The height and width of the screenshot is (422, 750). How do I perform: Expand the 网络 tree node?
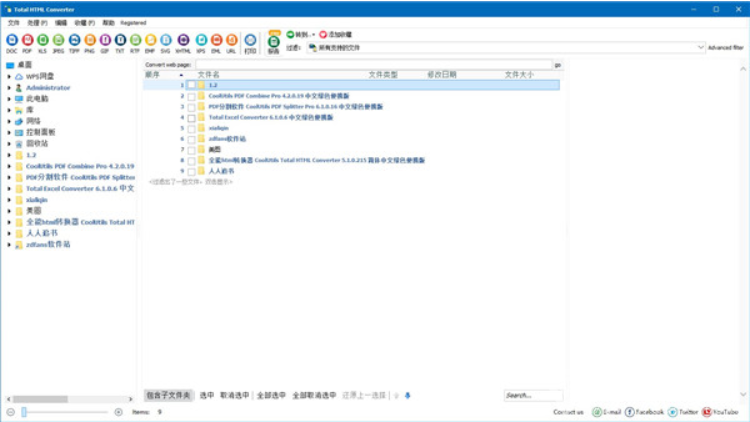[x=9, y=121]
